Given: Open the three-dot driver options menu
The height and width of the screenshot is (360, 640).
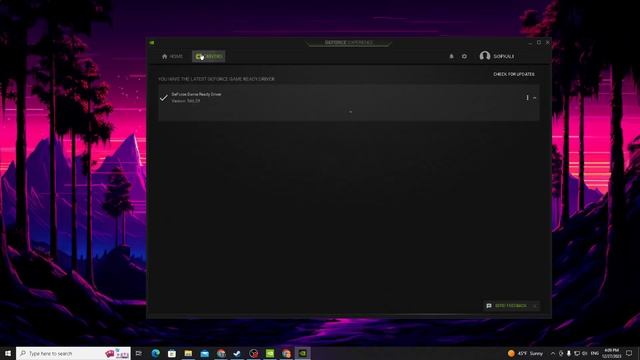Looking at the screenshot, I should (527, 98).
